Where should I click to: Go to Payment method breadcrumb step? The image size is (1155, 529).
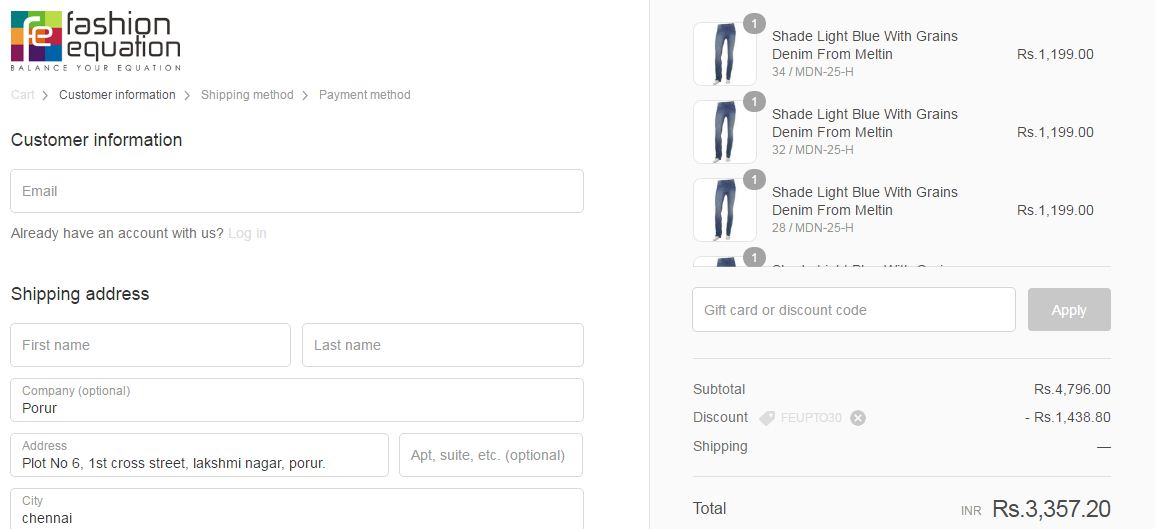pyautogui.click(x=364, y=95)
